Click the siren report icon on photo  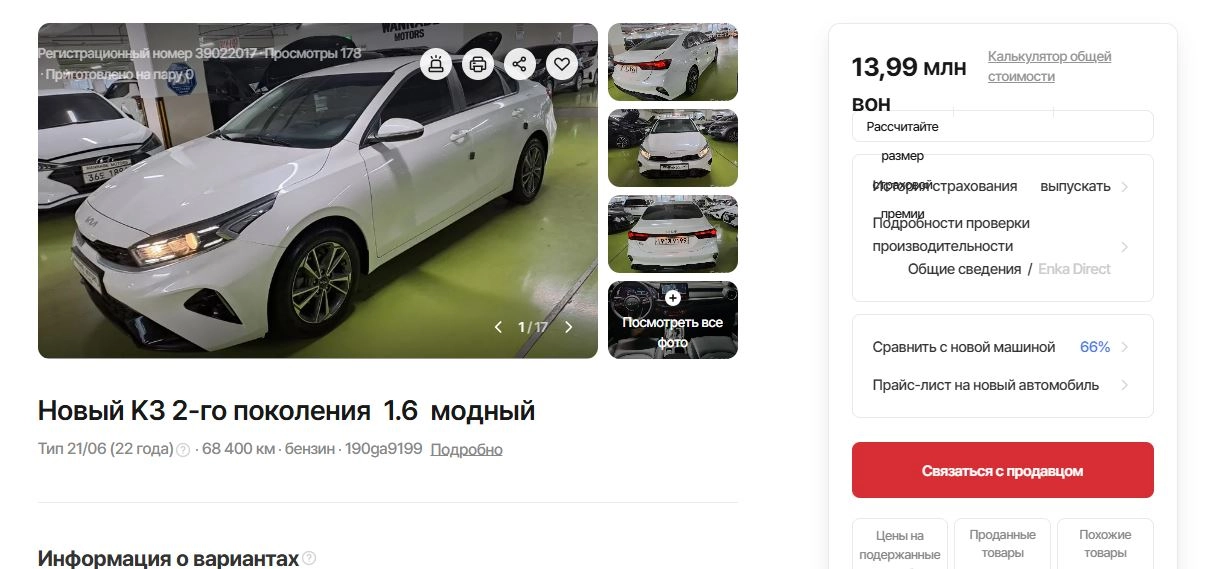(x=435, y=65)
